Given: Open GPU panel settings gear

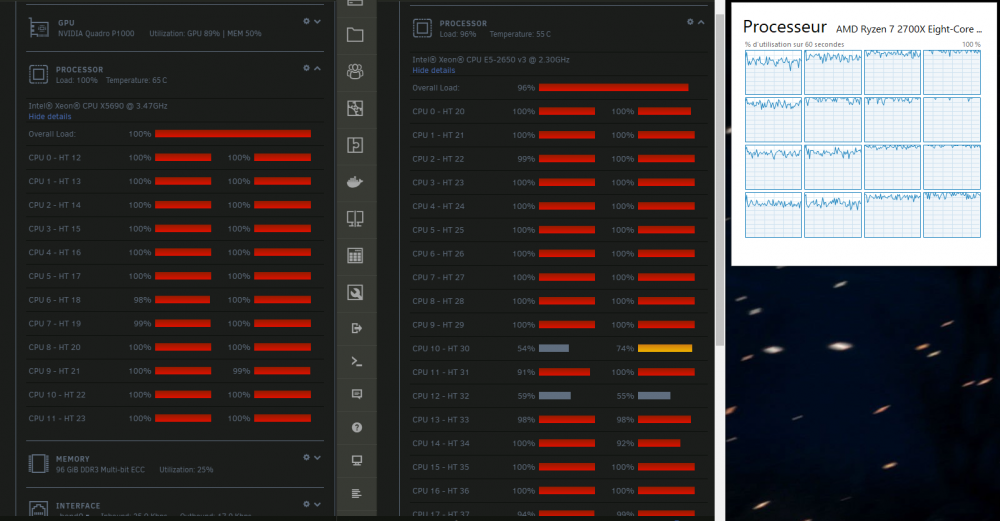Looking at the screenshot, I should tap(306, 21).
